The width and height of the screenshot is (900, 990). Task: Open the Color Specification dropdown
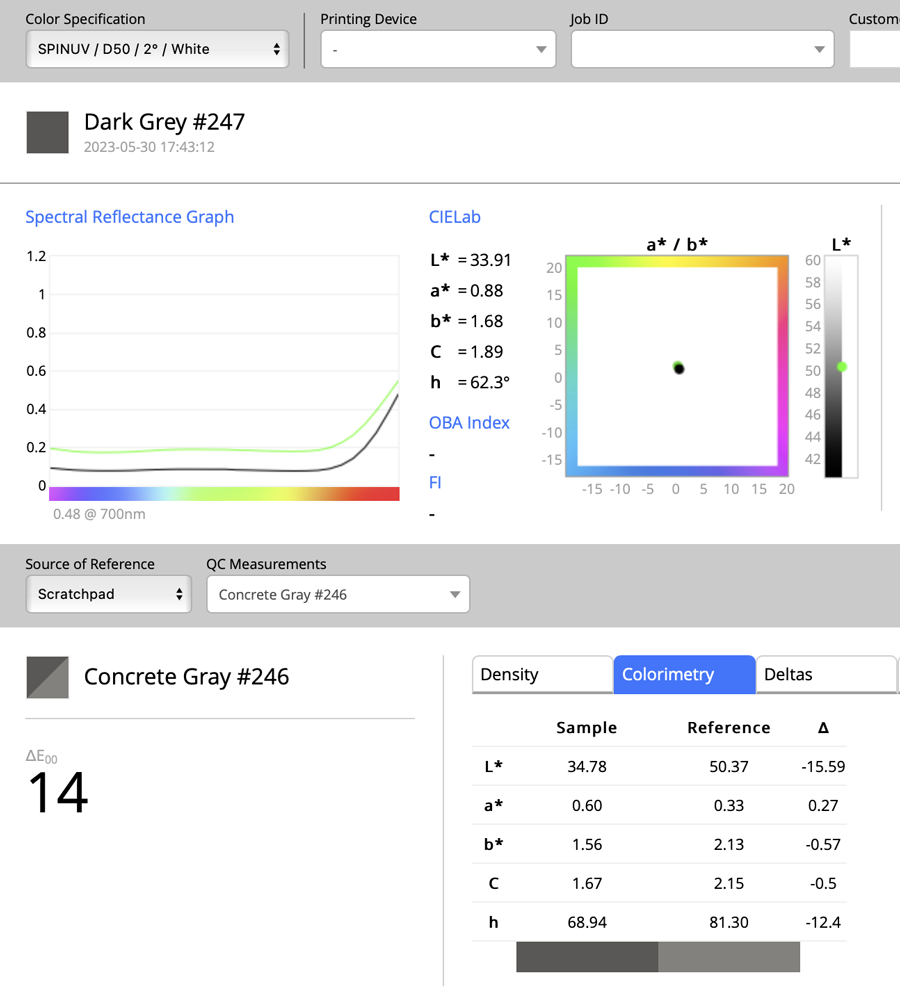click(157, 49)
